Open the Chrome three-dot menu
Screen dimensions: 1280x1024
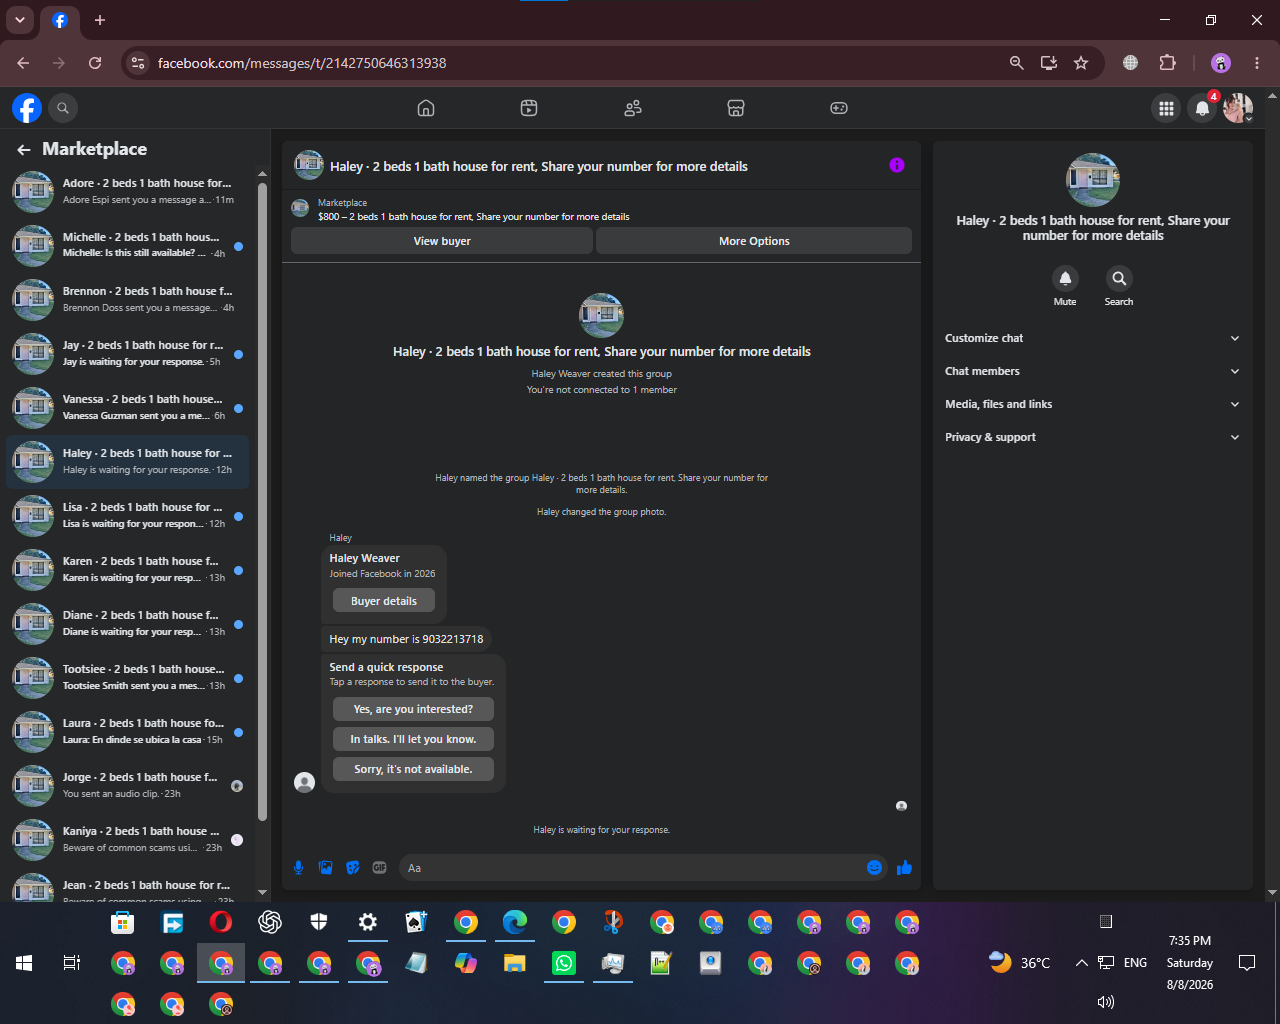(1257, 63)
